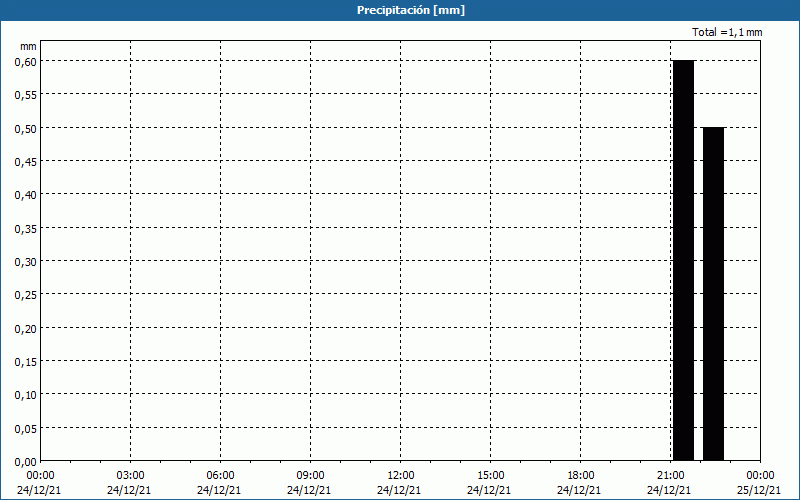Click the Precipitación [mm] title
The height and width of the screenshot is (500, 800).
411,10
